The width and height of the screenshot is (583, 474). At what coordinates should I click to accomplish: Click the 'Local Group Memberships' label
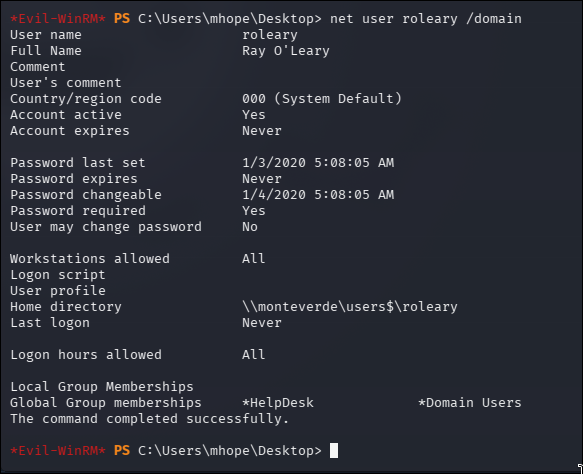coord(102,387)
